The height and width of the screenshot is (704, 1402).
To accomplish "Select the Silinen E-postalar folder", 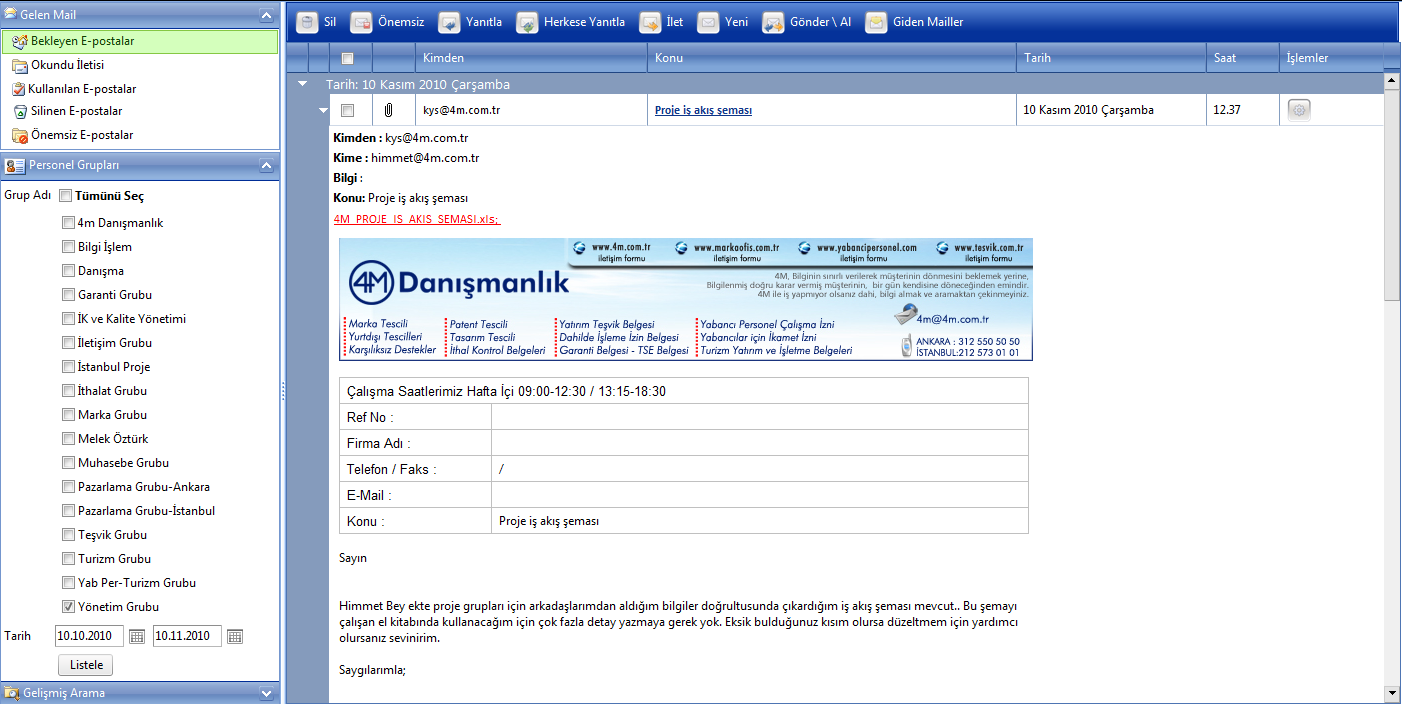I will coord(75,111).
